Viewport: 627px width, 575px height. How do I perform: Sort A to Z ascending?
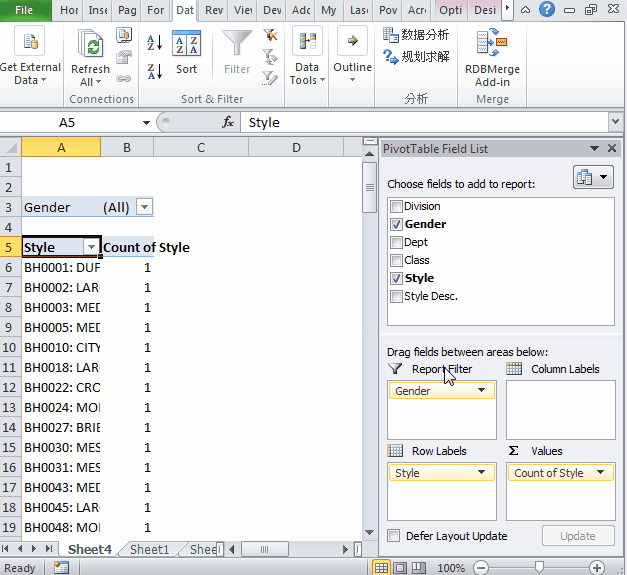click(155, 42)
